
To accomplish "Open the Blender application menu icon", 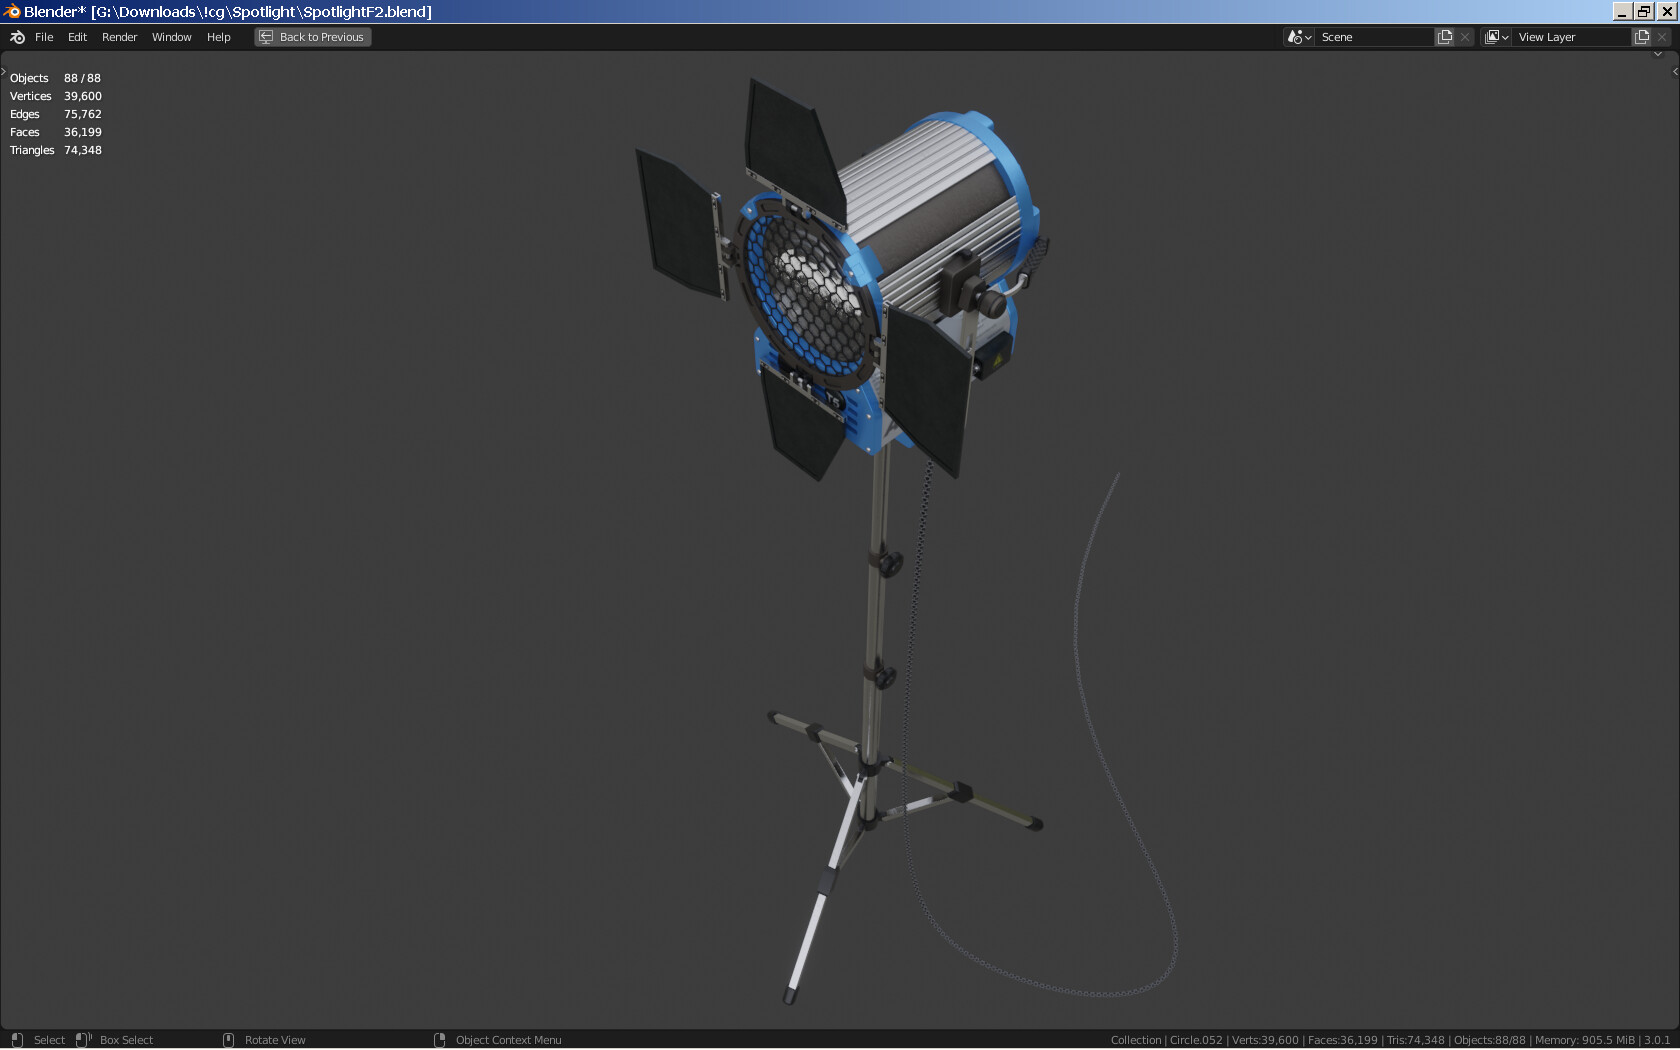I will click(15, 37).
